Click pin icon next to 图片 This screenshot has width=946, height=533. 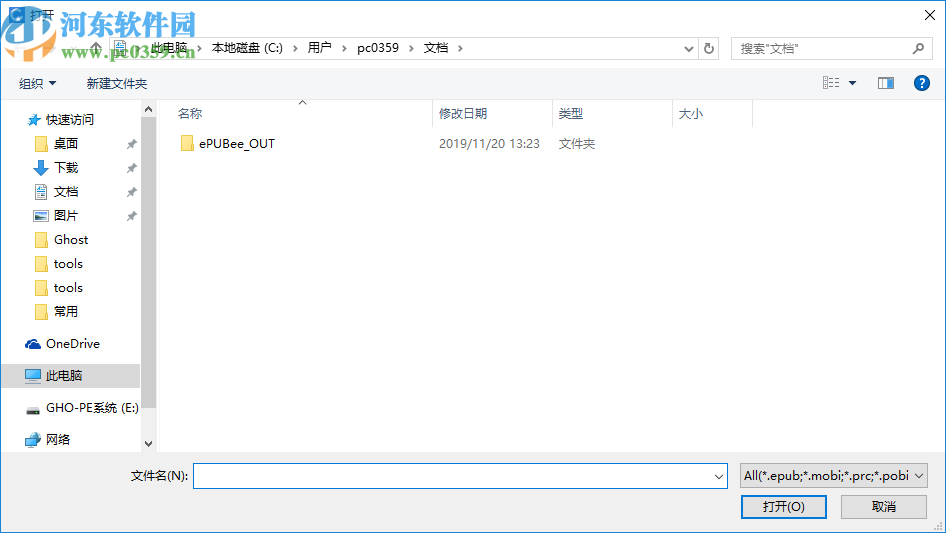click(131, 215)
